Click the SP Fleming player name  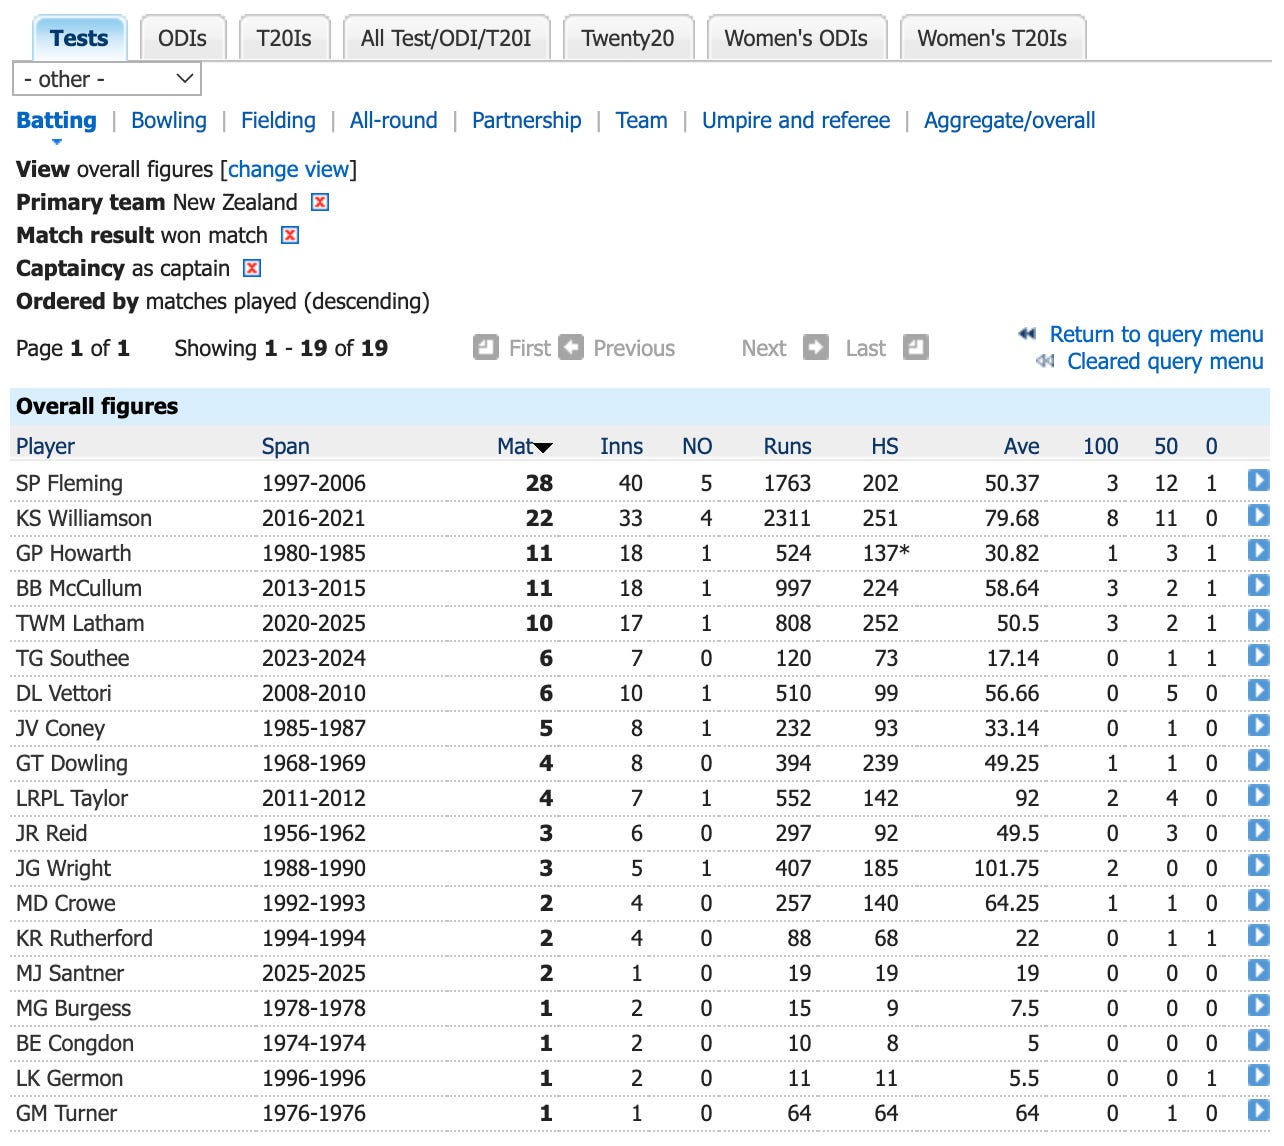pos(69,483)
